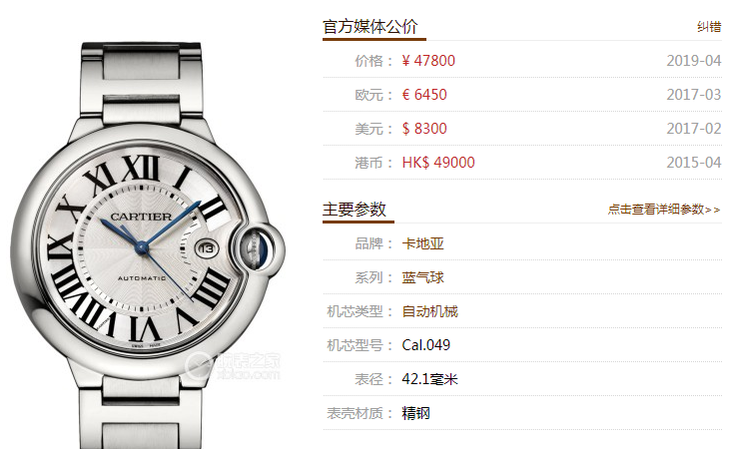This screenshot has width=730, height=449.
Task: Click the 精钢 case material value
Action: tap(416, 413)
